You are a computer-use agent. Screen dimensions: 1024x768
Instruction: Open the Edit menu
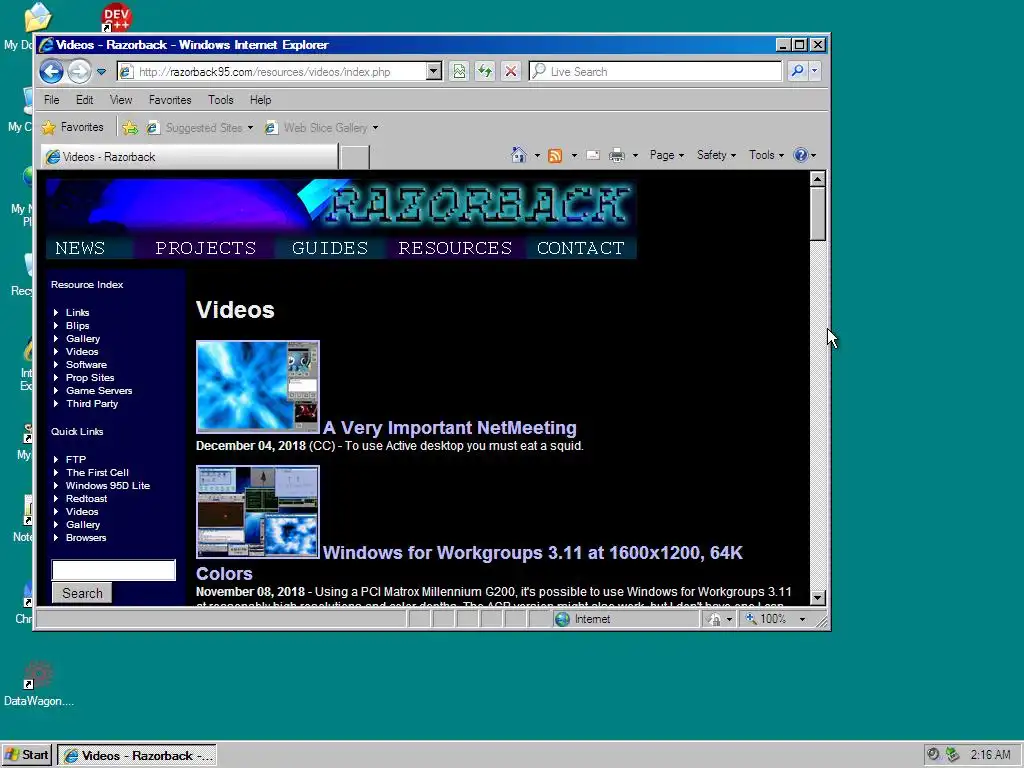pos(84,100)
